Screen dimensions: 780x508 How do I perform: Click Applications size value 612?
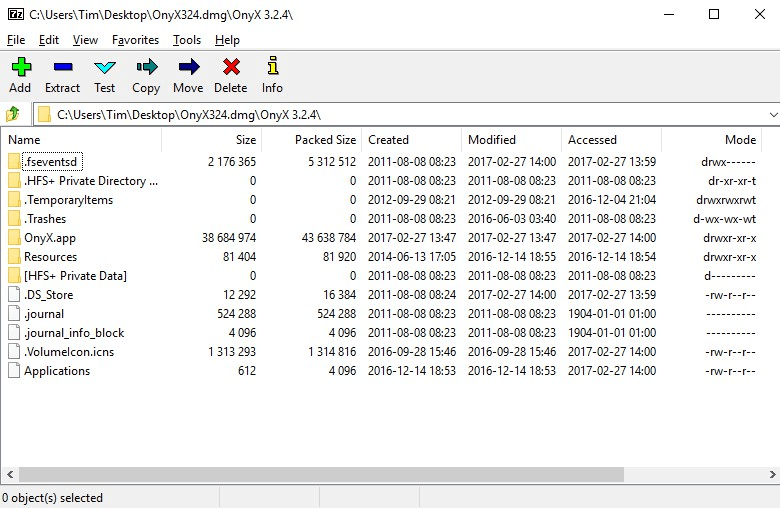[247, 371]
